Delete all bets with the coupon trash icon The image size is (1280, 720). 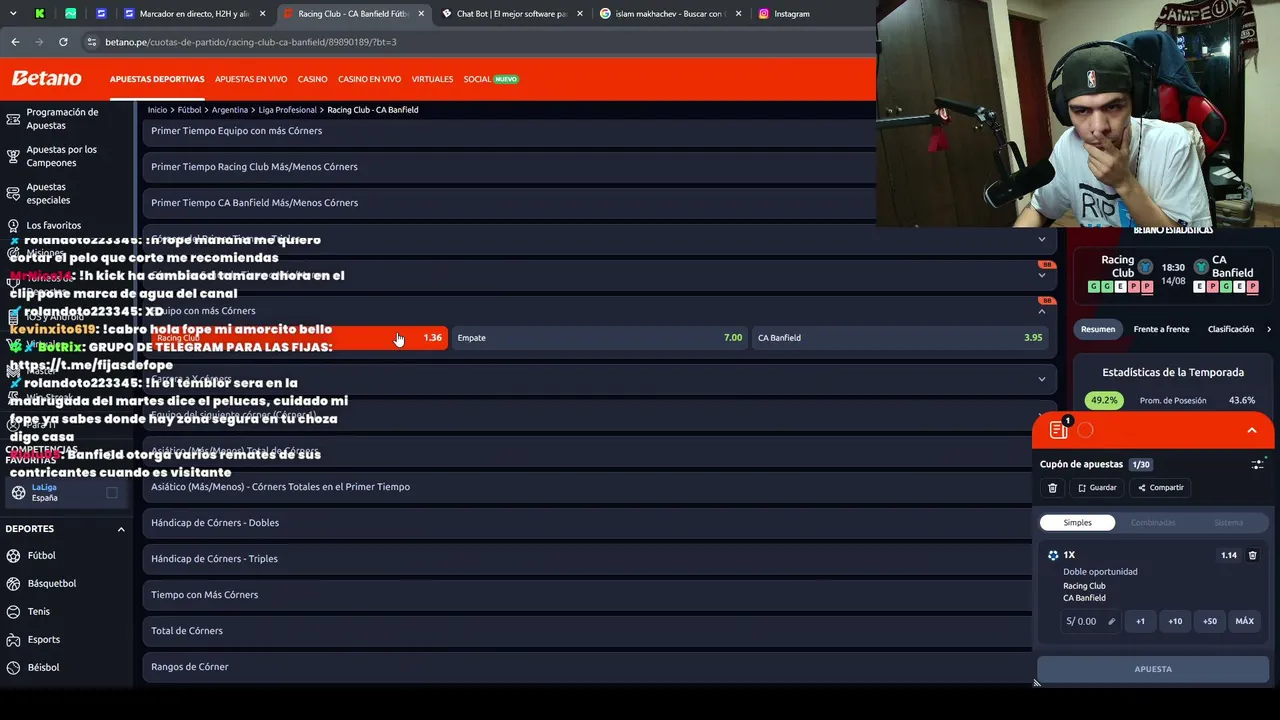coord(1052,488)
